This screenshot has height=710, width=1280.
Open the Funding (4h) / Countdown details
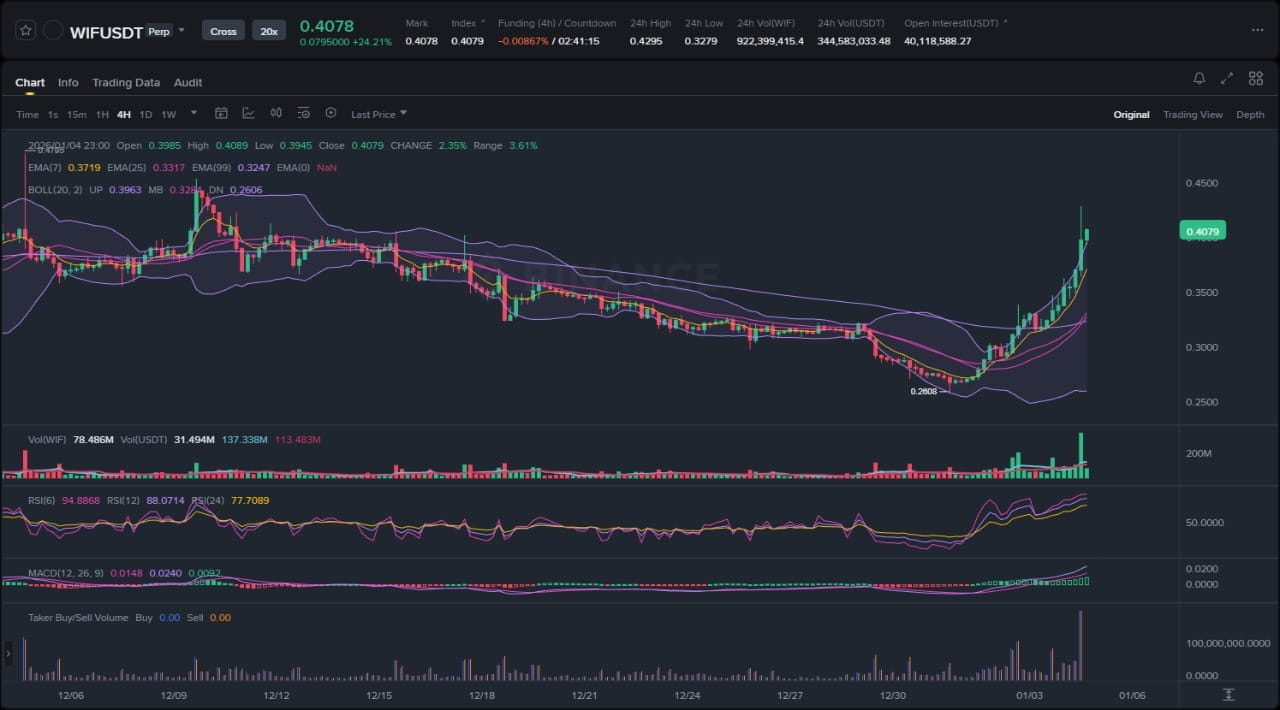click(x=557, y=23)
